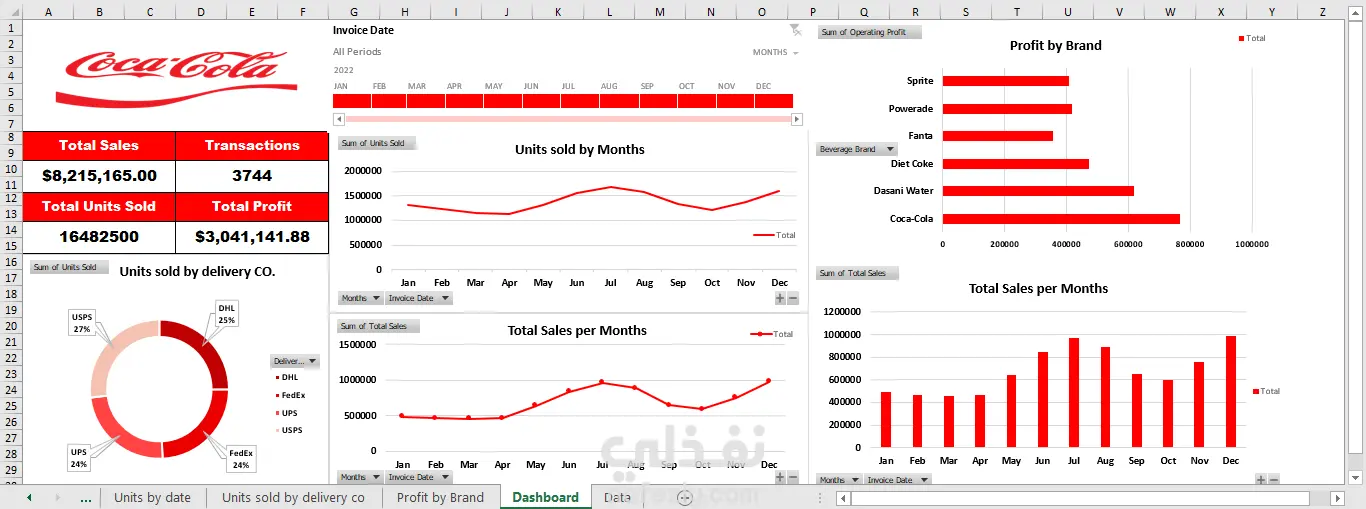This screenshot has height=509, width=1366.
Task: Click Sum of Units Sold button on the line chart
Action: tap(376, 143)
